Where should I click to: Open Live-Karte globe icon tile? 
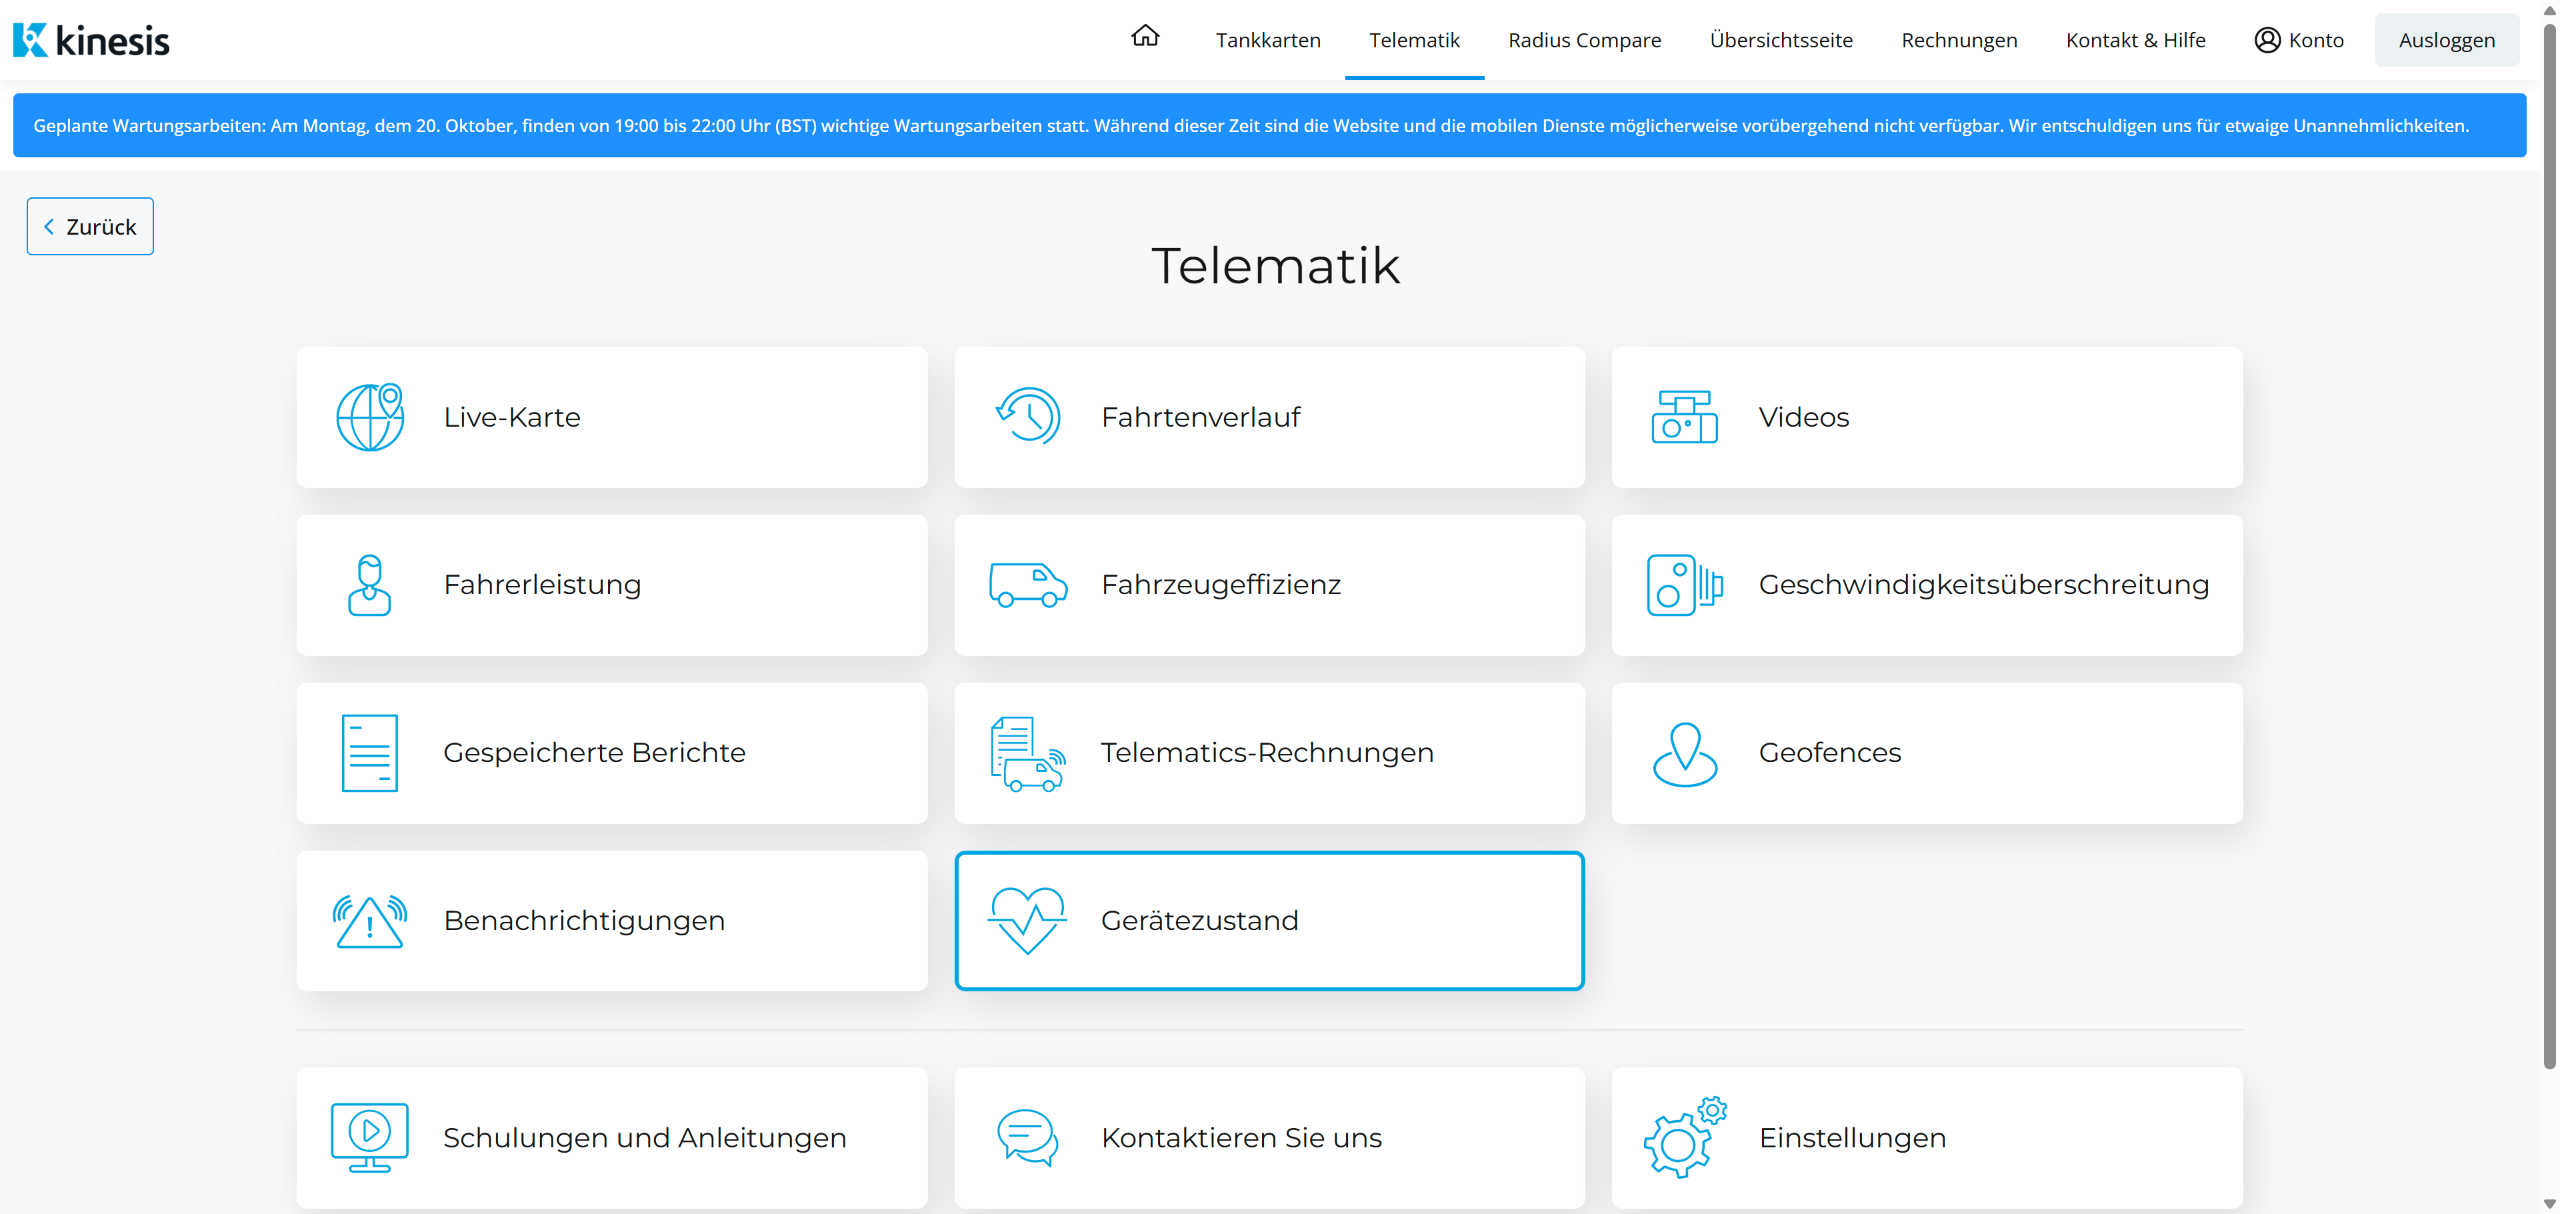coord(370,417)
